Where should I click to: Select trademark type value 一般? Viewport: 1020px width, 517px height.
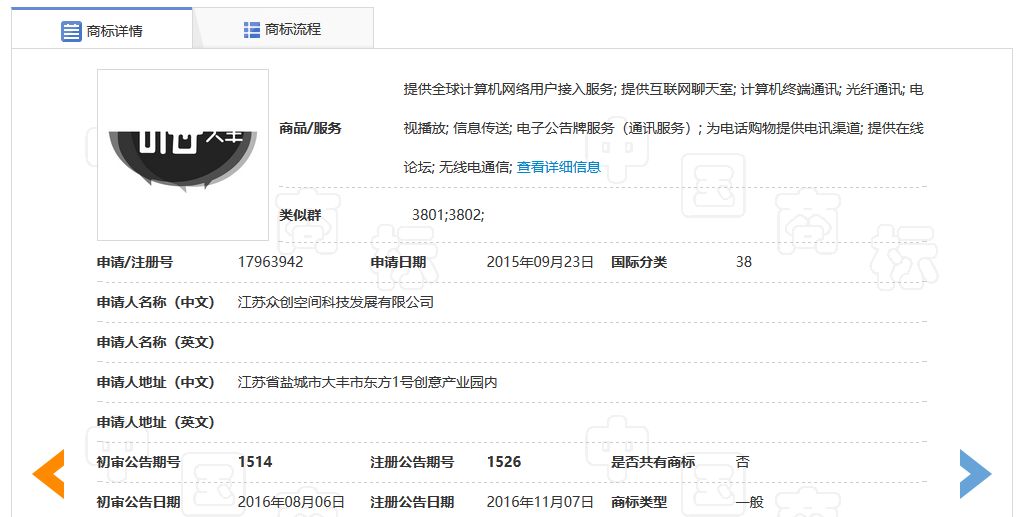749,502
